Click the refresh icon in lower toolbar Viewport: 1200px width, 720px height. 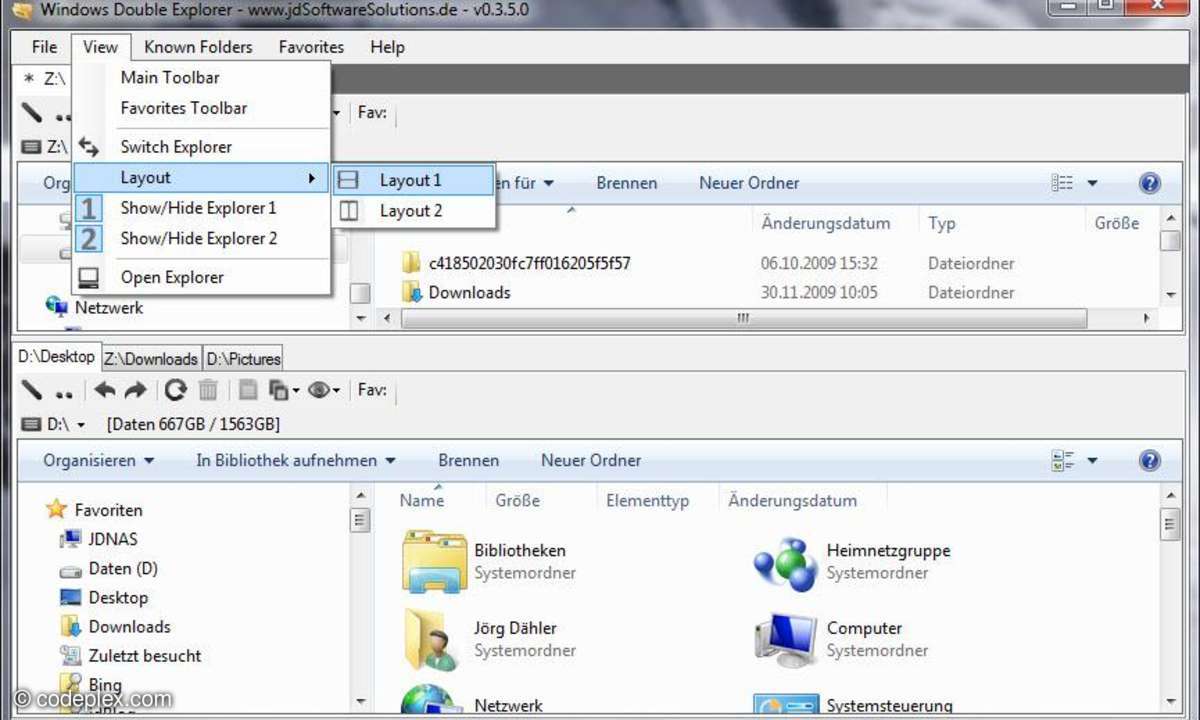coord(176,390)
